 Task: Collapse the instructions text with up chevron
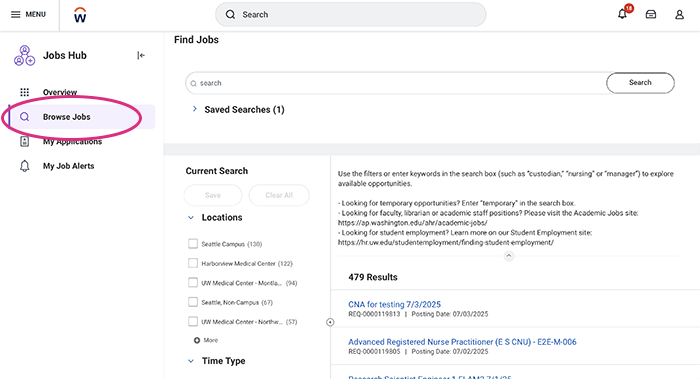click(509, 256)
